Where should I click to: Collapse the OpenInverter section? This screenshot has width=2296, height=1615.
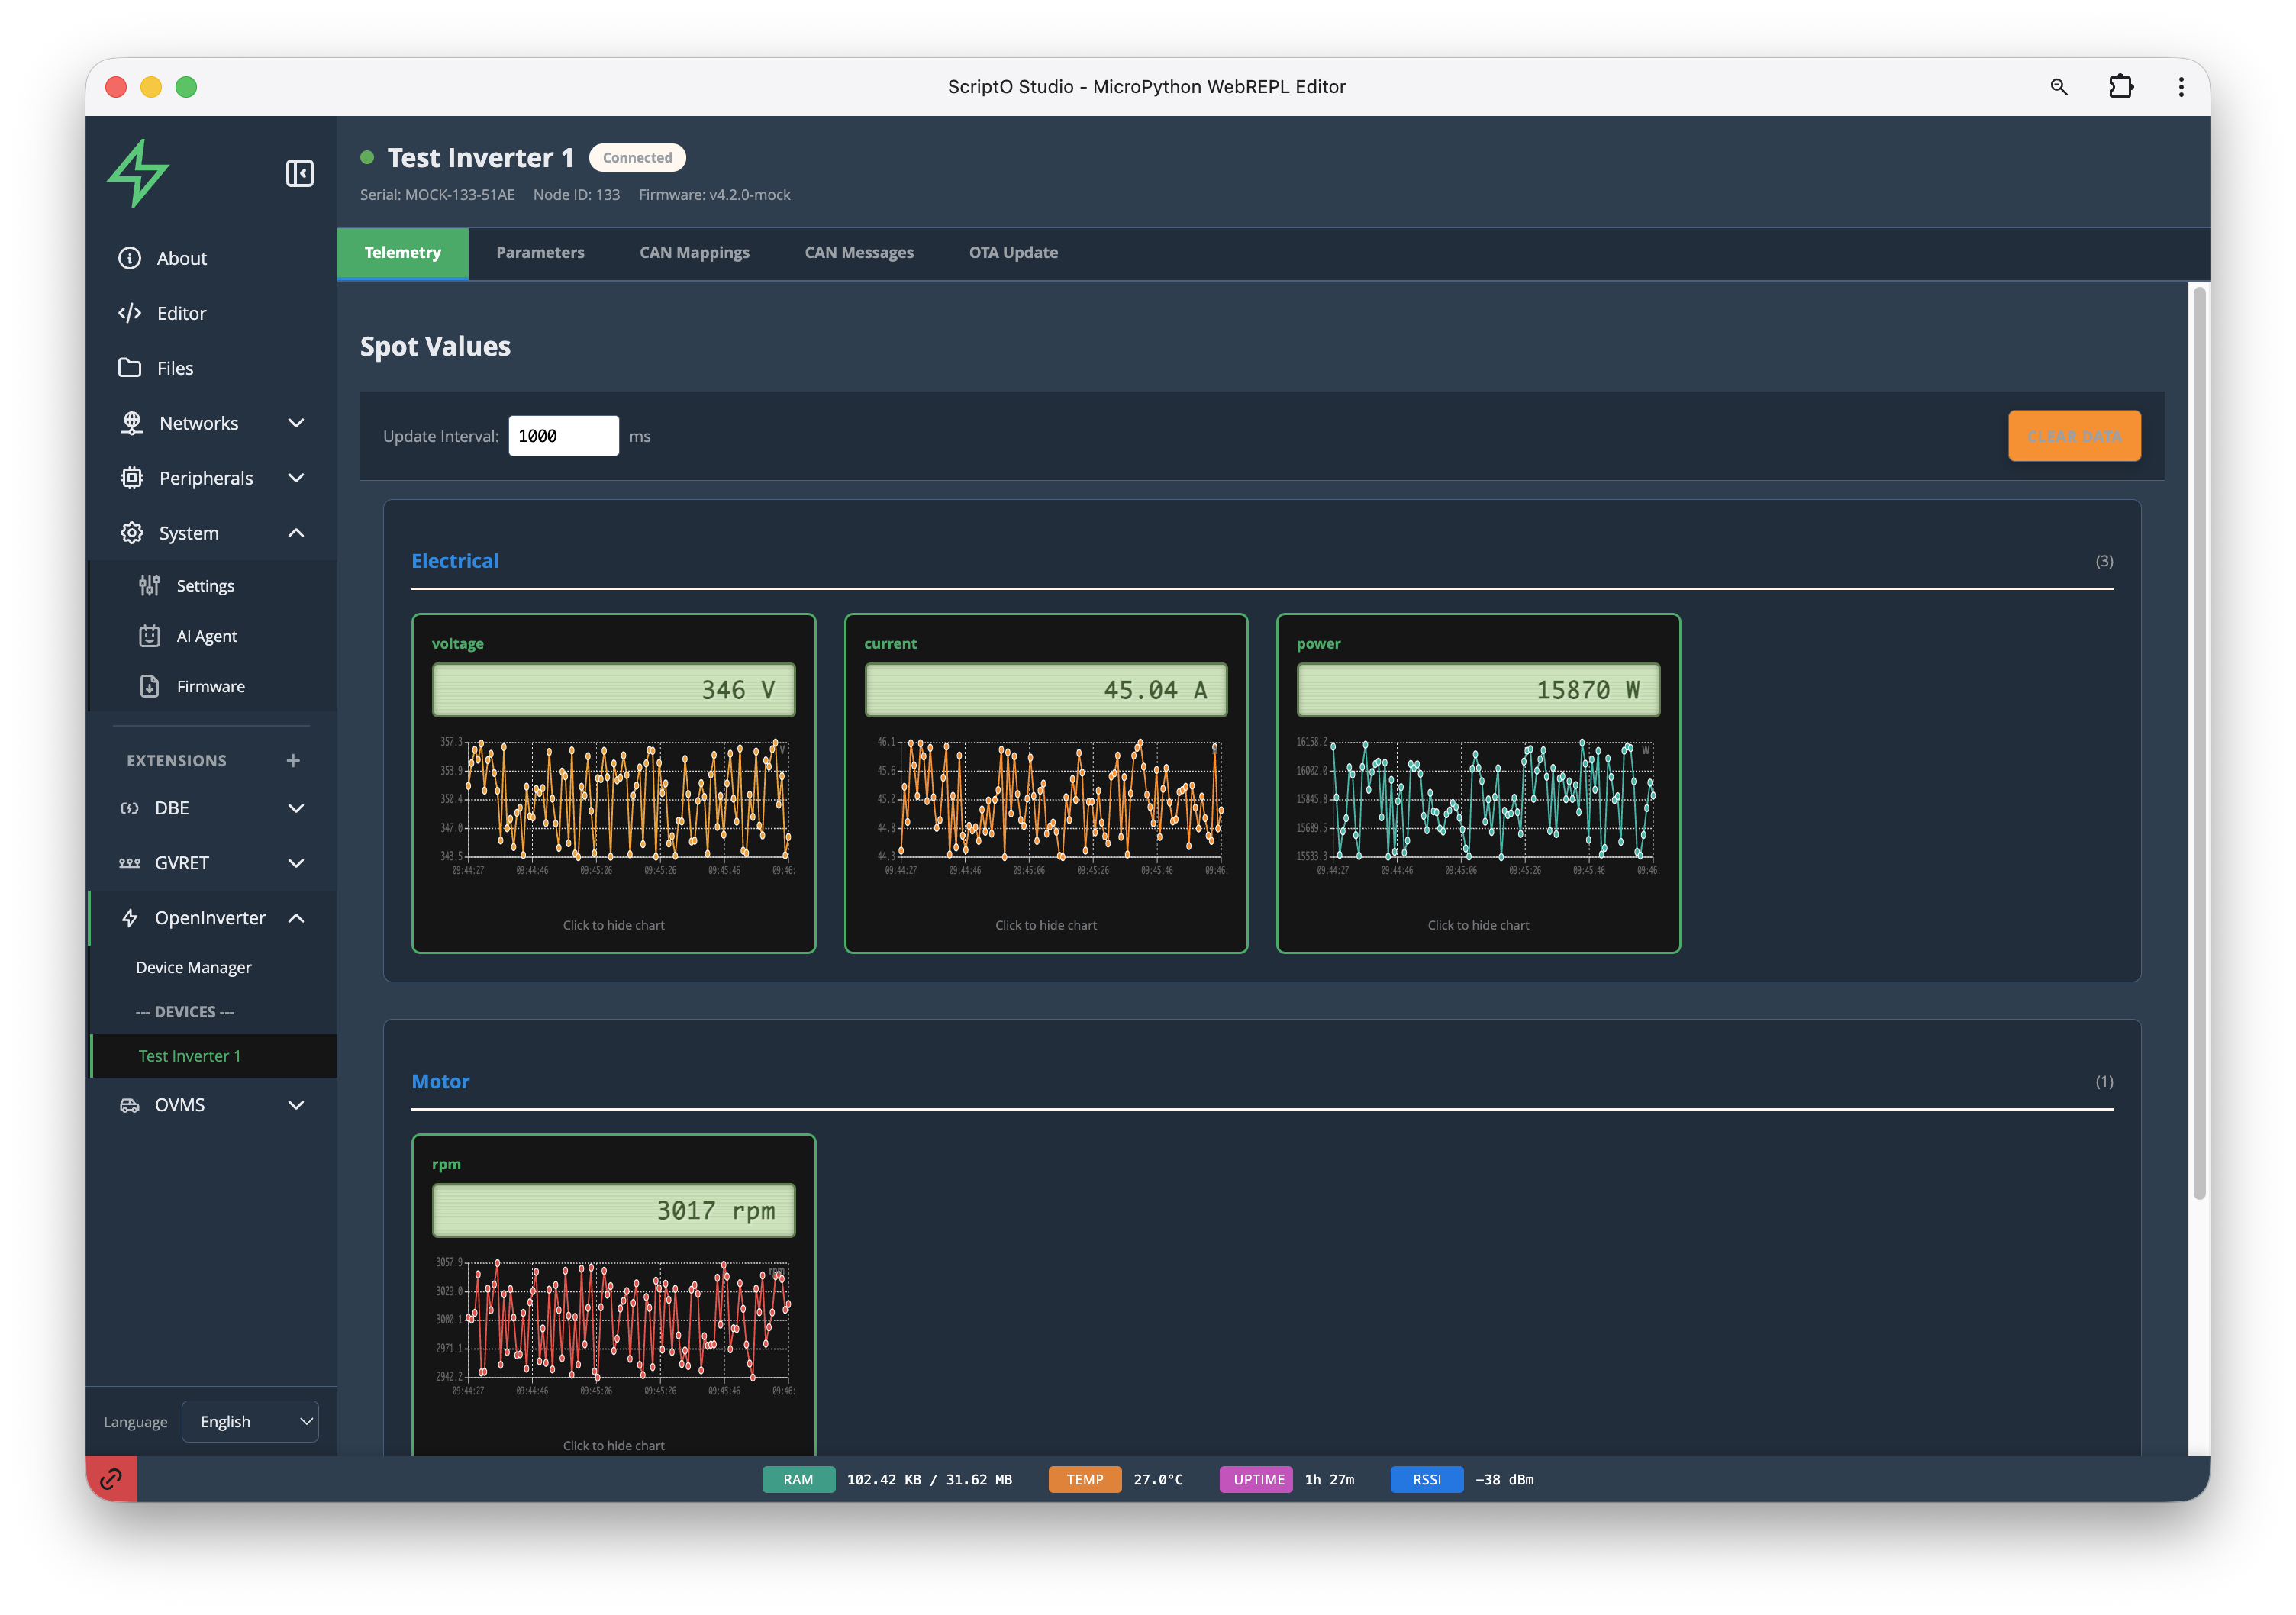(296, 918)
